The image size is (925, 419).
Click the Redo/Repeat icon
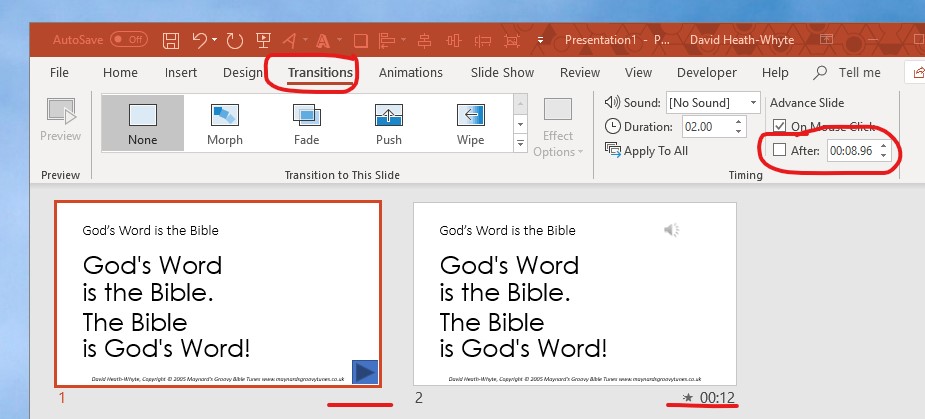pos(235,40)
